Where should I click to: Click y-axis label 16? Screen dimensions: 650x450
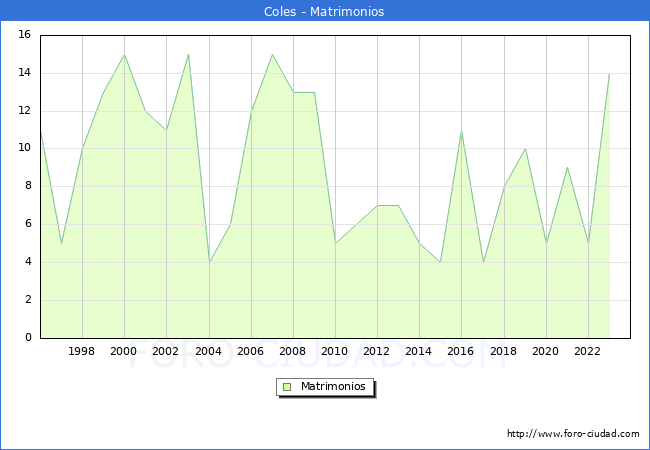click(x=25, y=34)
